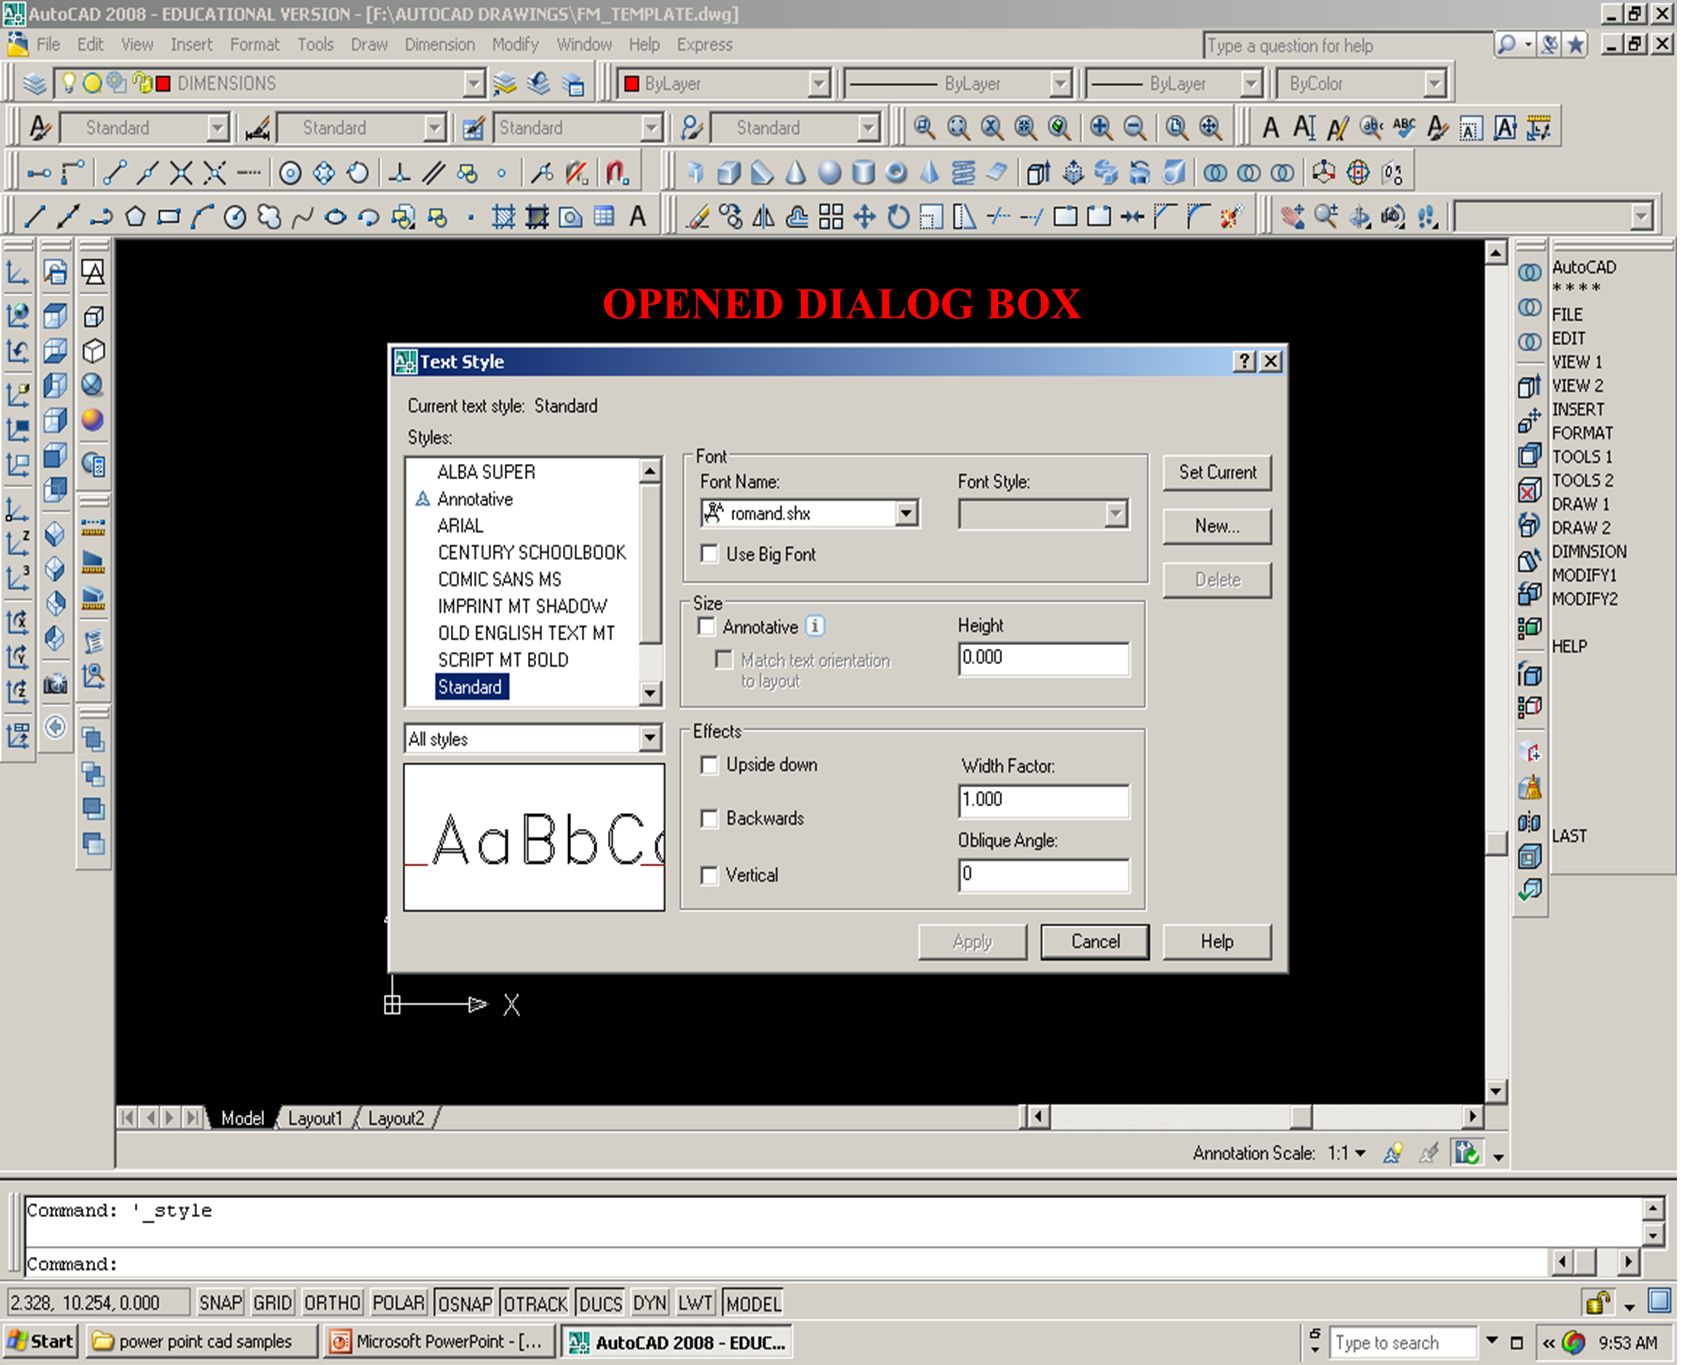
Task: Click the Set Current button
Action: (x=1217, y=472)
